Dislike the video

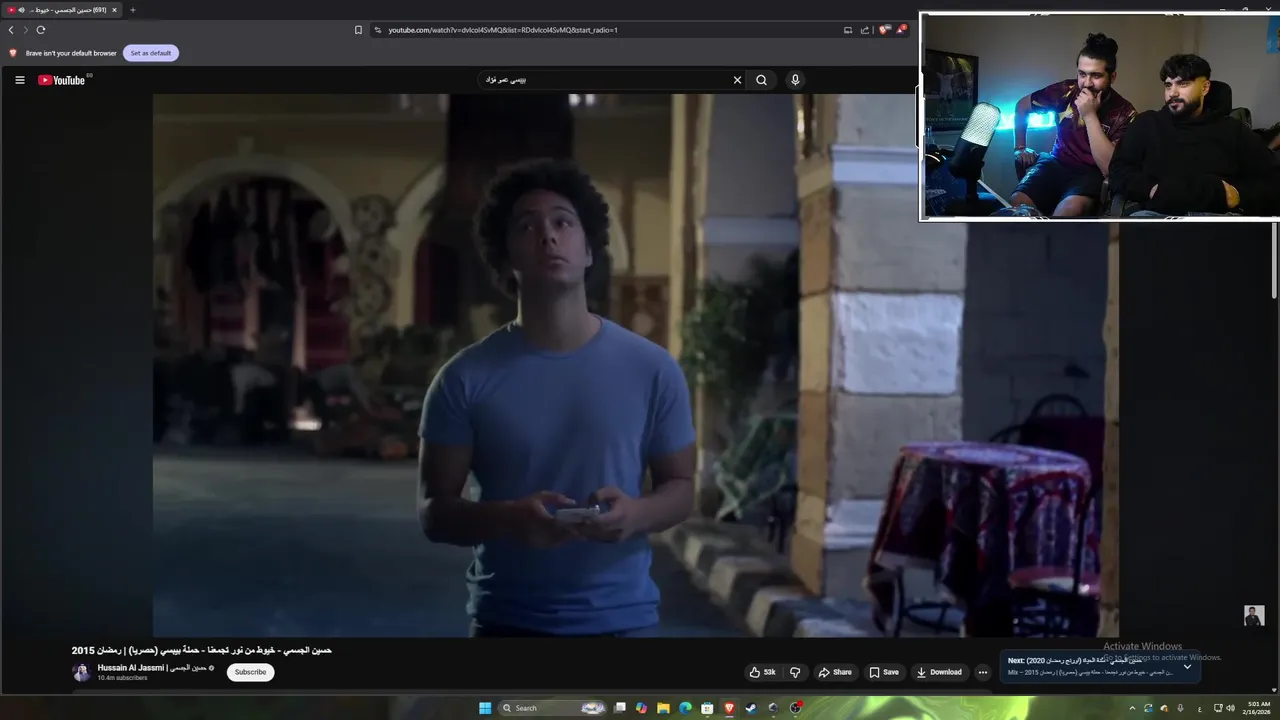(x=795, y=672)
